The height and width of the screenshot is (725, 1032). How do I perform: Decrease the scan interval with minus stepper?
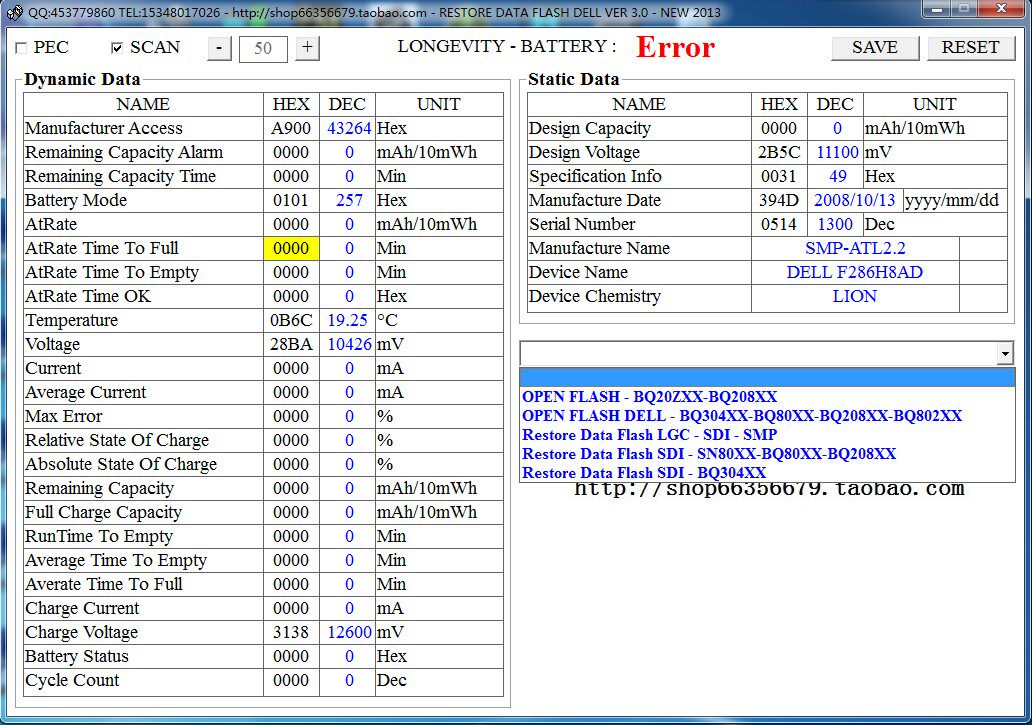[x=218, y=47]
